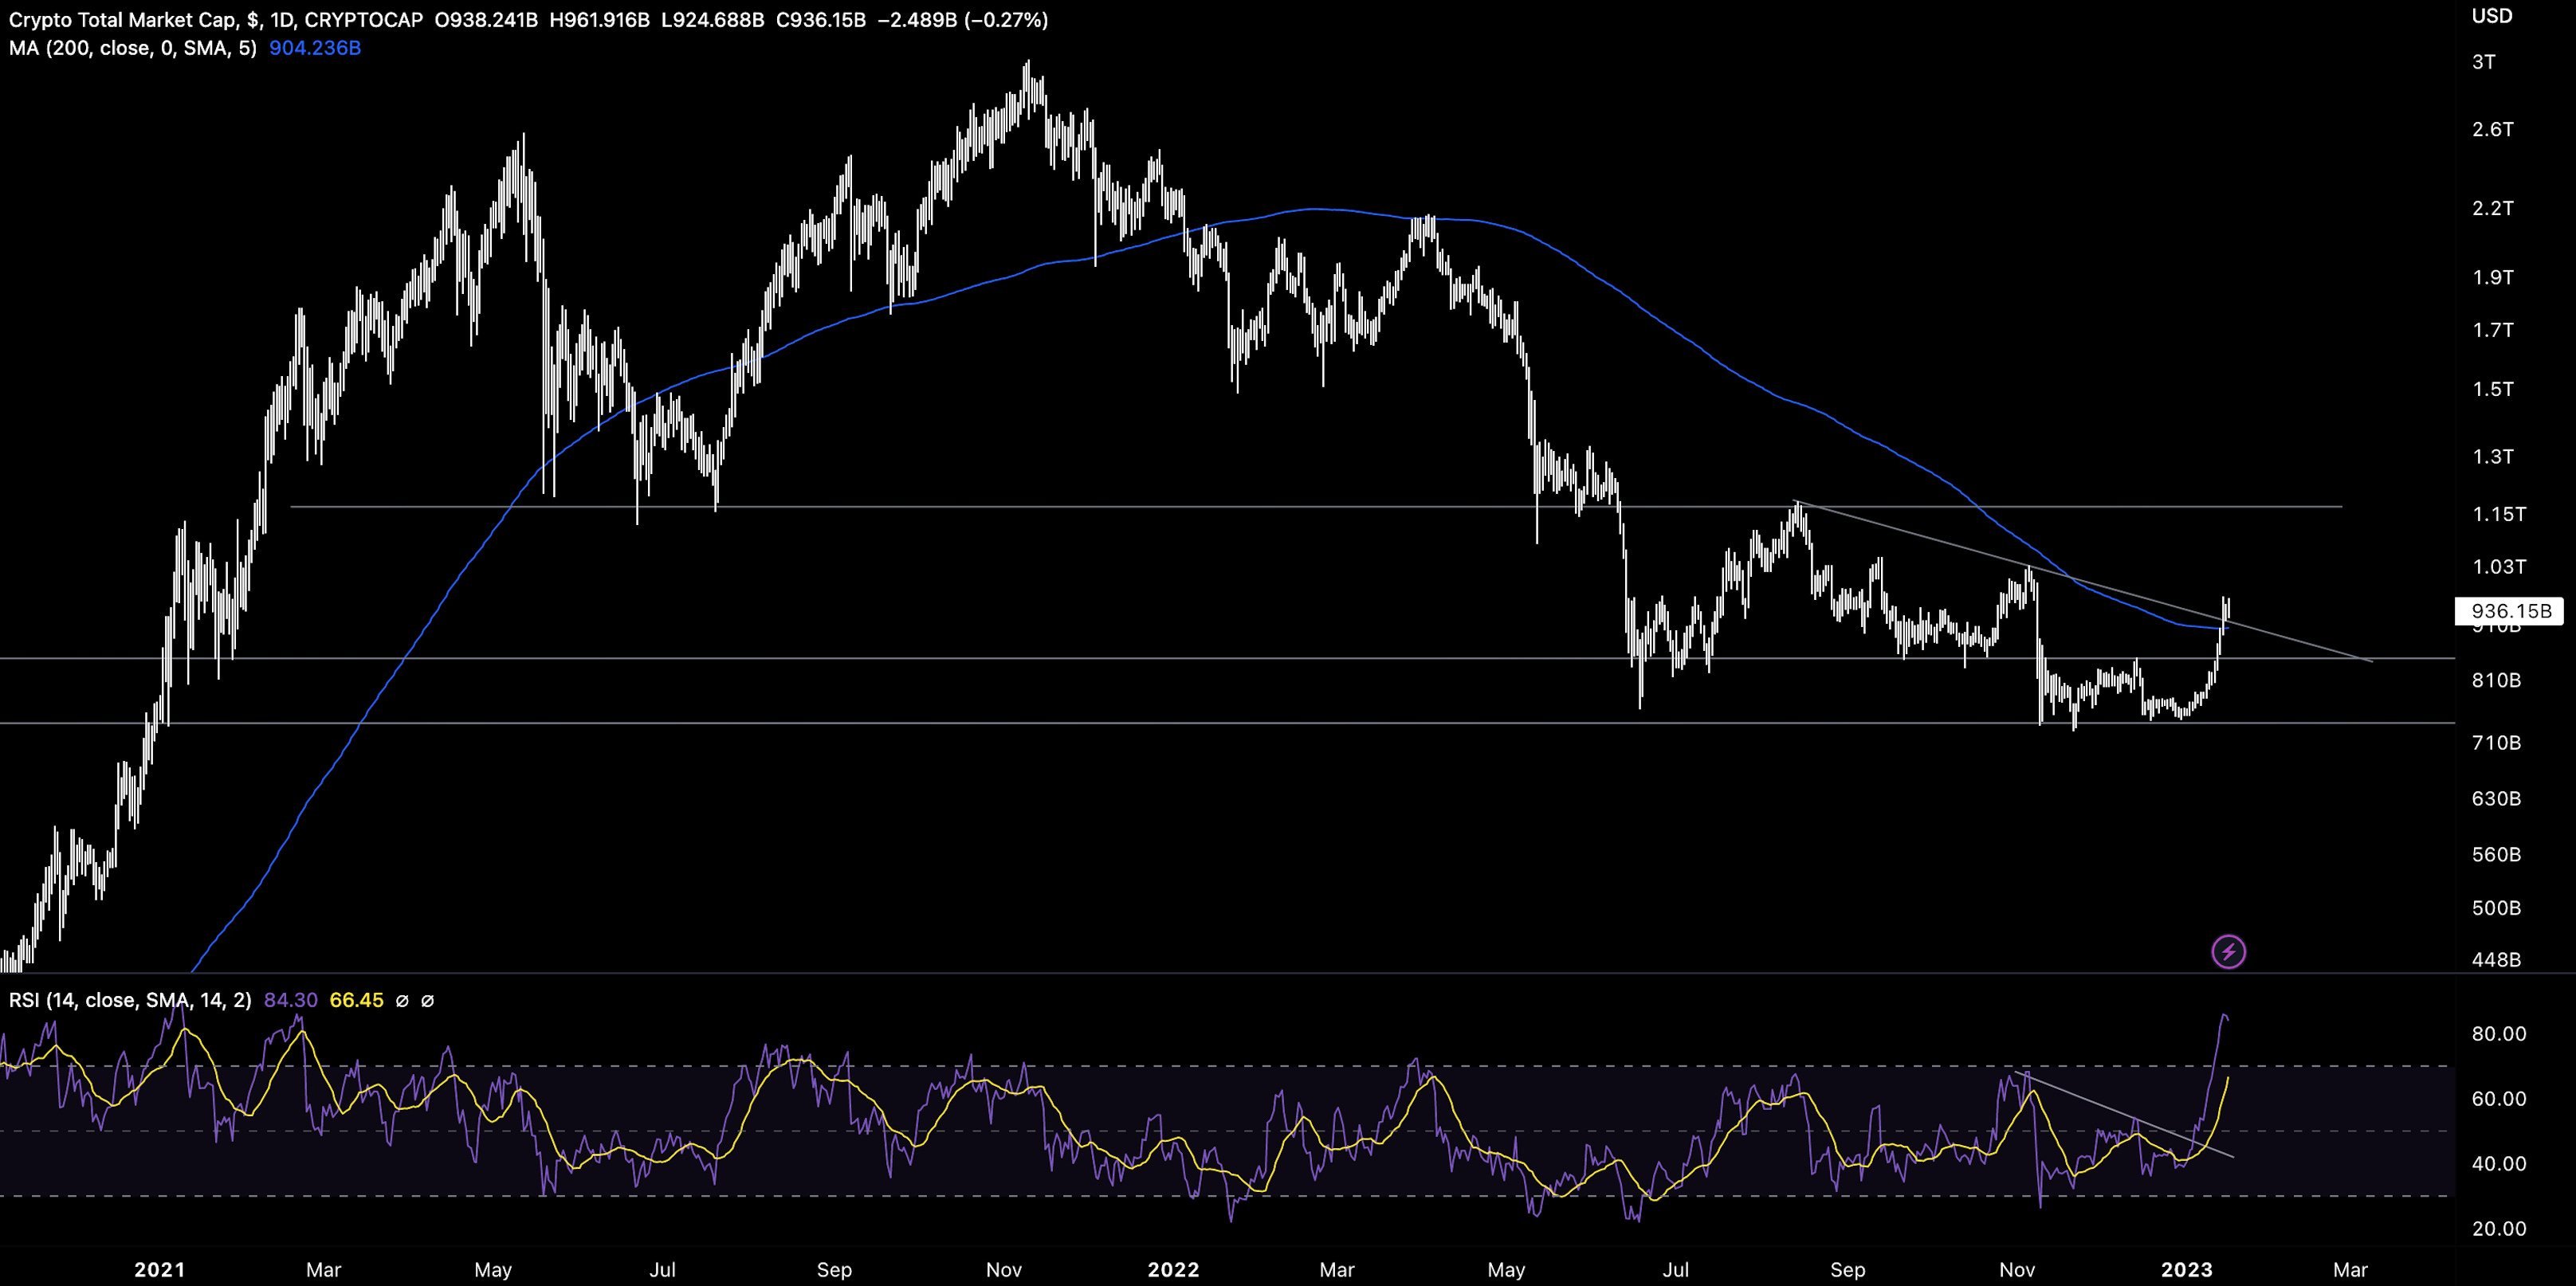The image size is (2576, 1286).
Task: Click the 630B price axis label
Action: coord(2496,799)
